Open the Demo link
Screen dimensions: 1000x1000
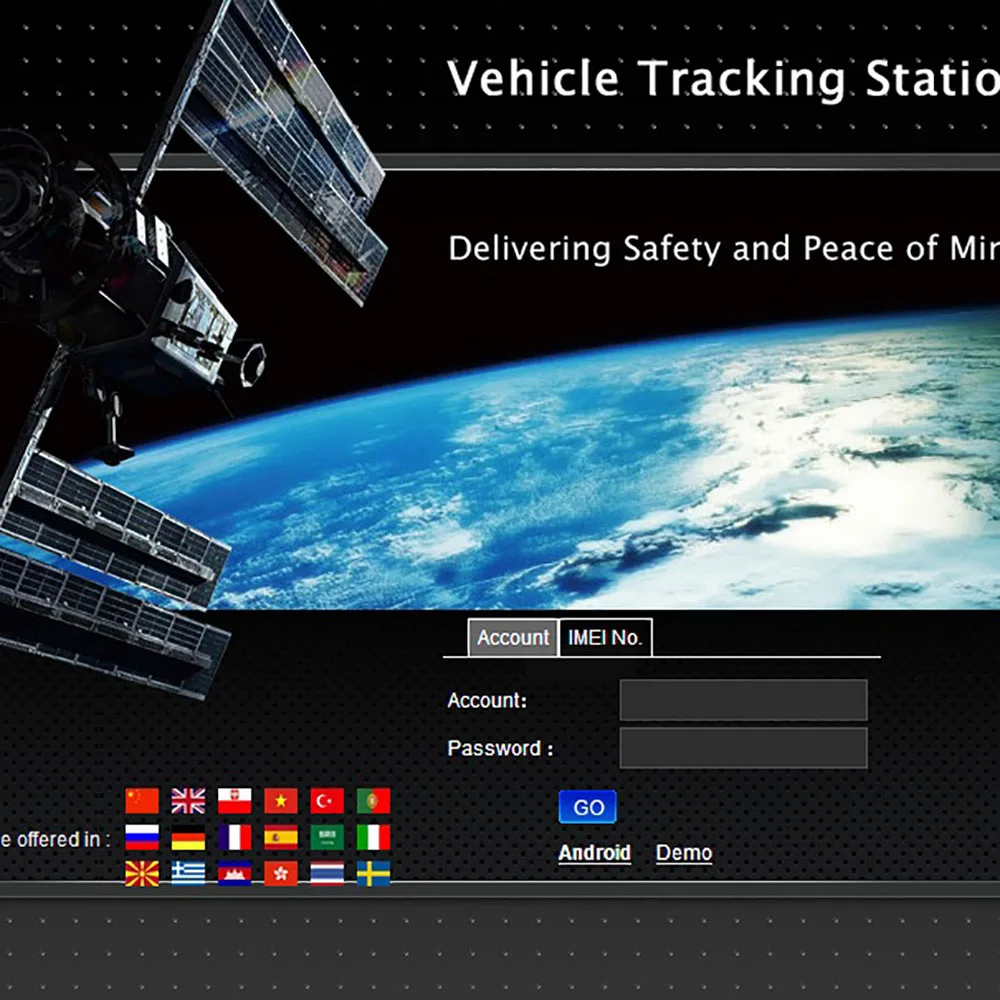pyautogui.click(x=684, y=853)
